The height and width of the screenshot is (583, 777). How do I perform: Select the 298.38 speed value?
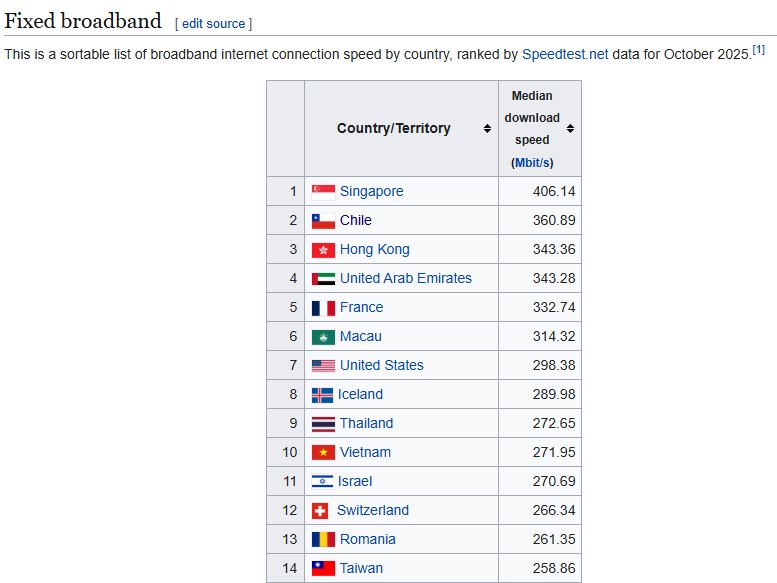tap(554, 365)
